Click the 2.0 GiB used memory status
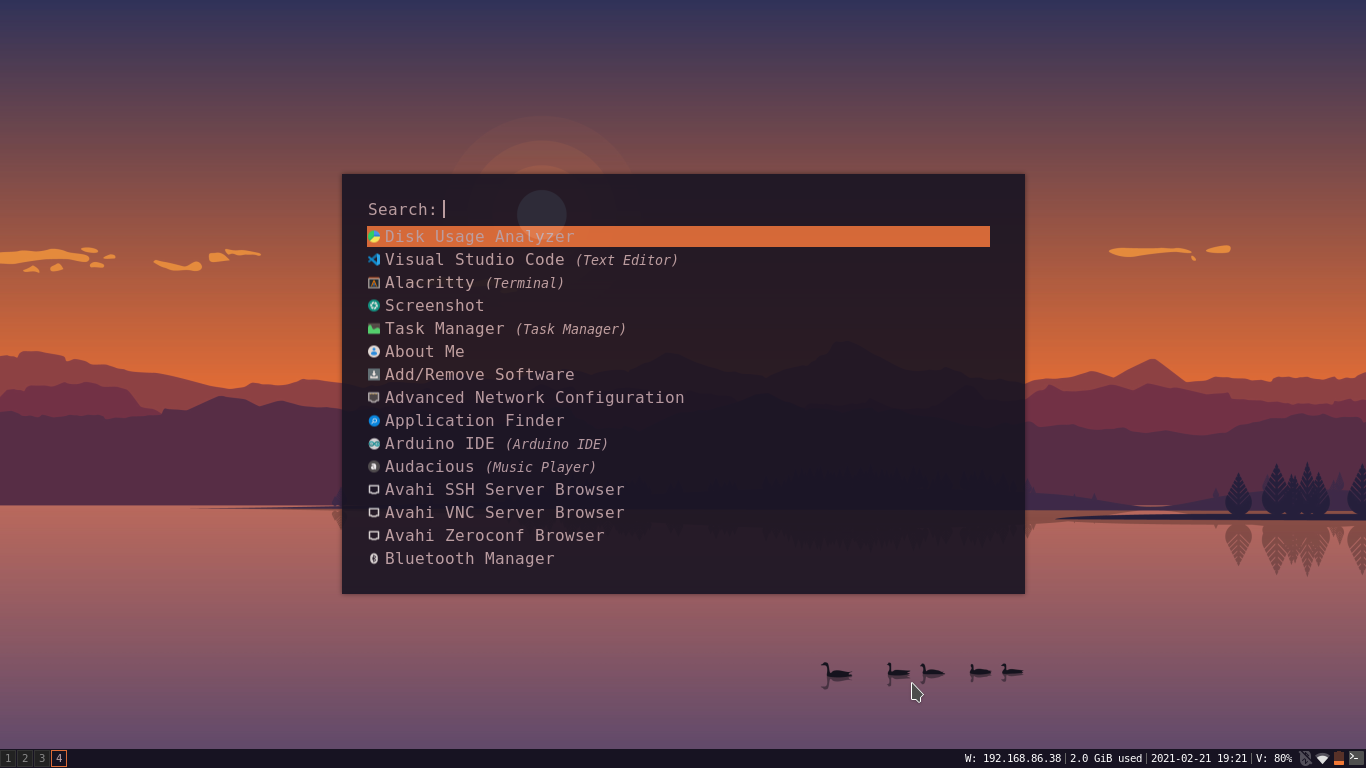This screenshot has height=768, width=1366. pyautogui.click(x=1106, y=759)
